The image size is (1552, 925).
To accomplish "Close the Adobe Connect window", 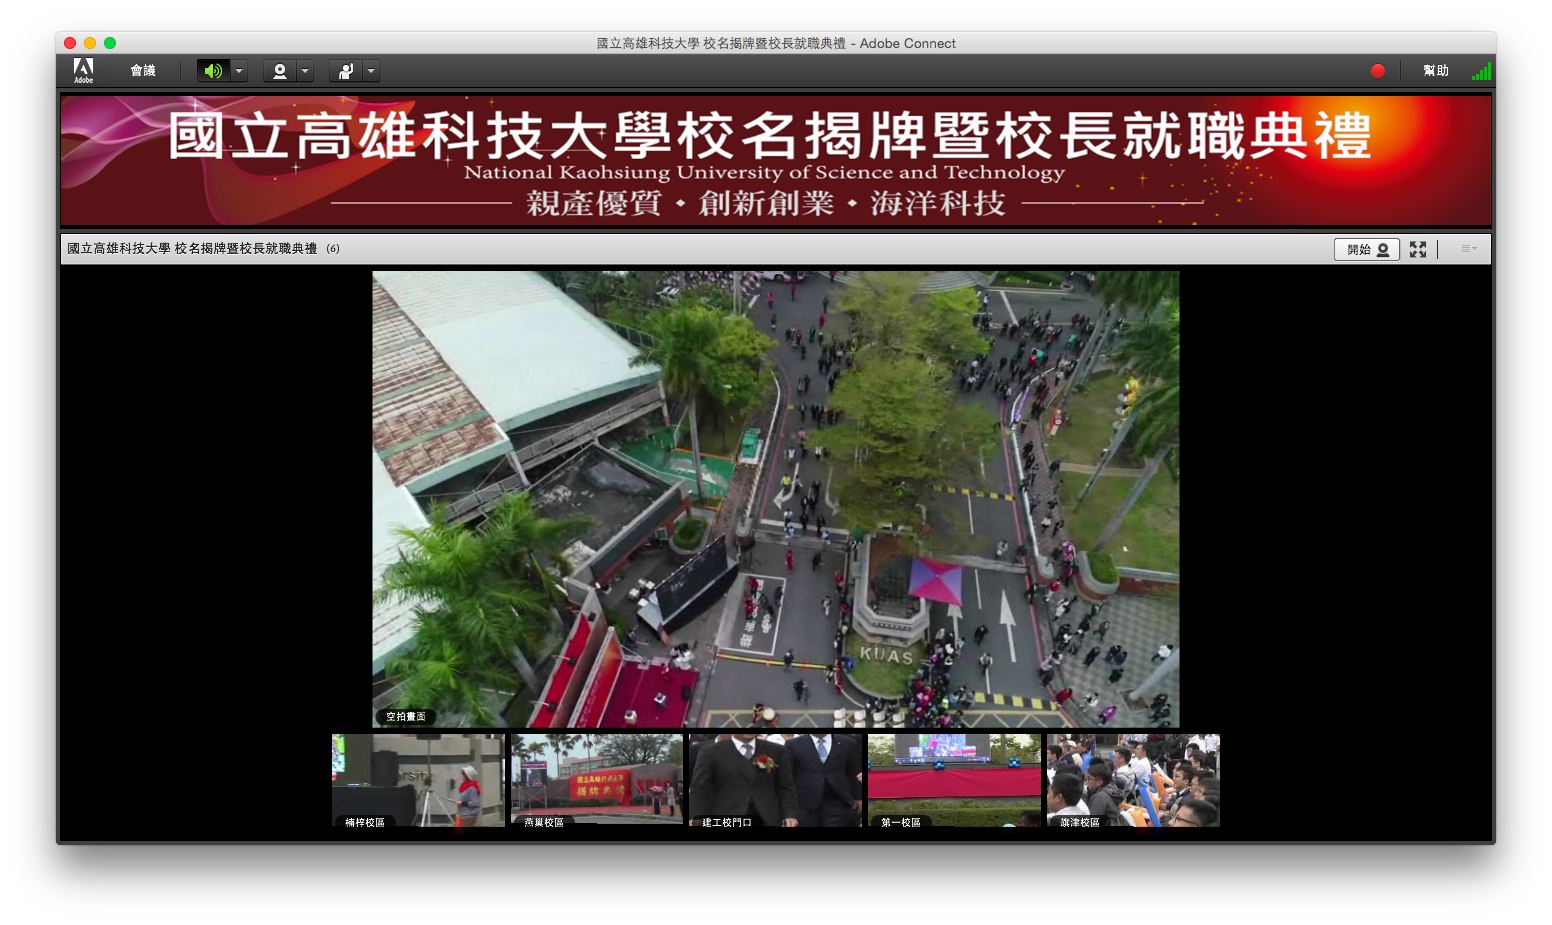I will tap(70, 43).
